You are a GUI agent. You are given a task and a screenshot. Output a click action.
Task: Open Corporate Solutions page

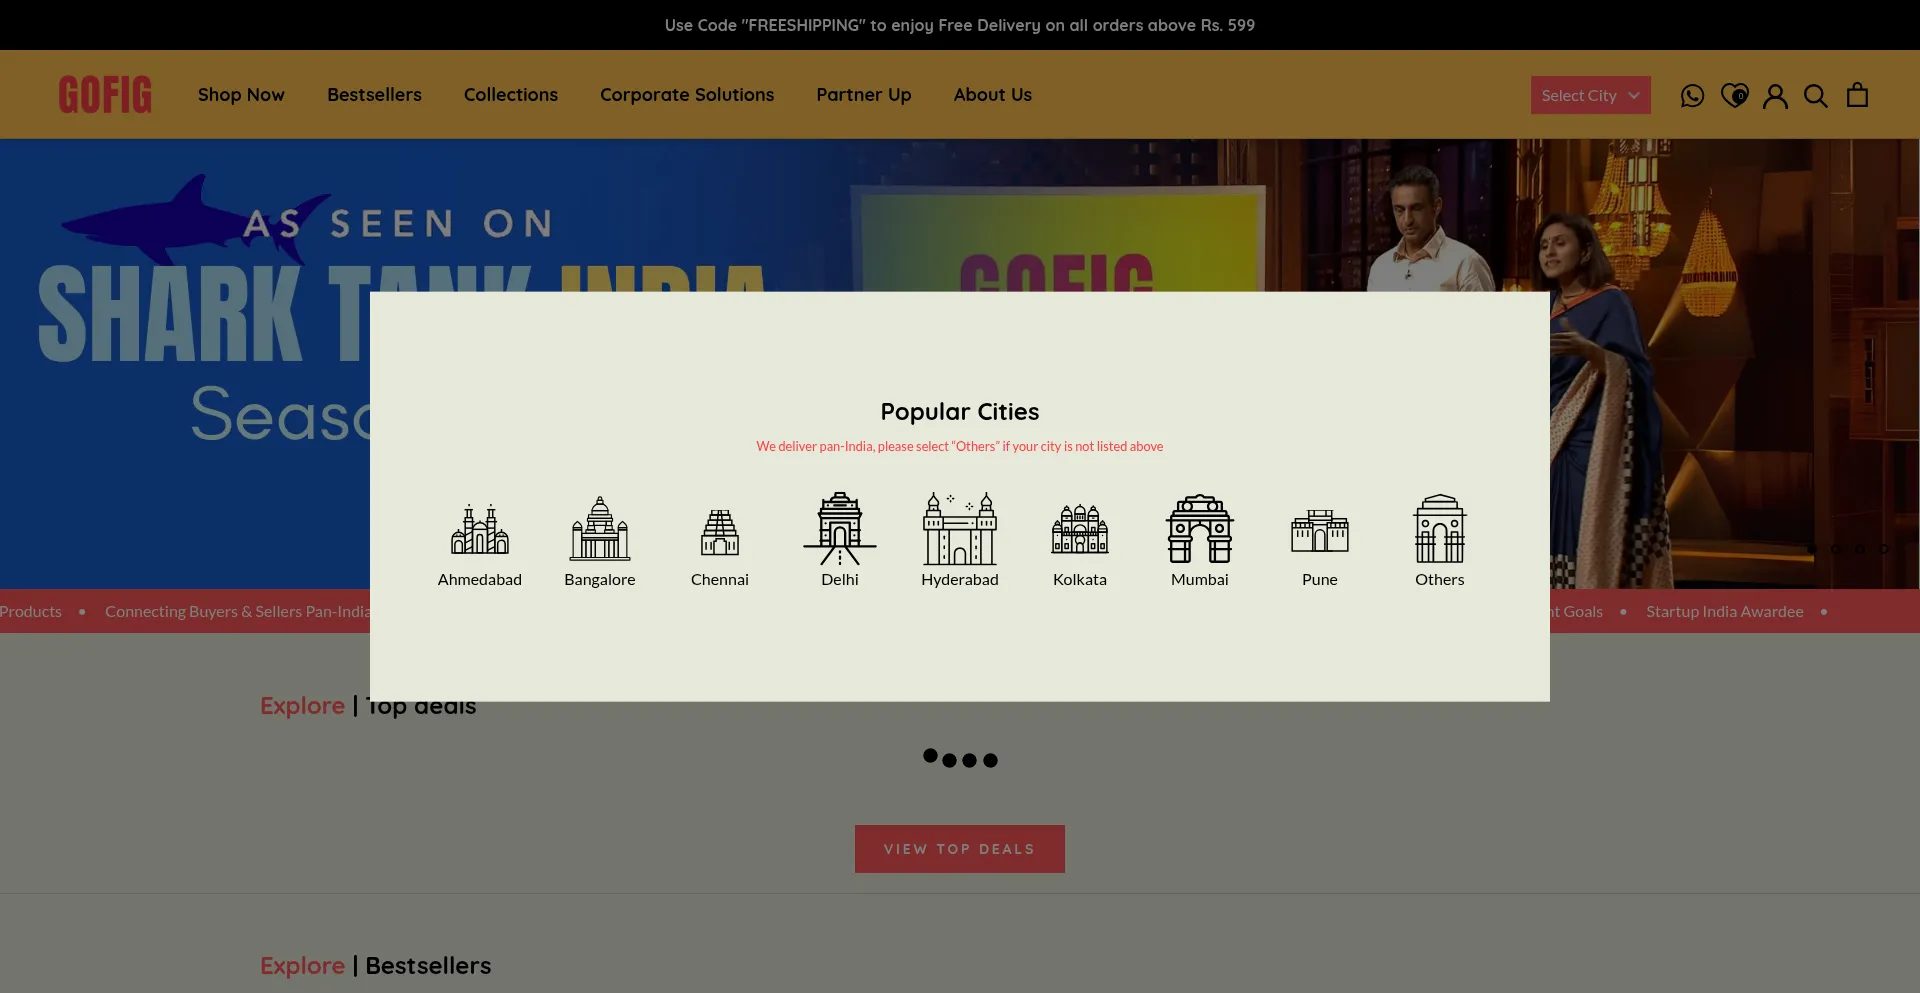tap(686, 95)
